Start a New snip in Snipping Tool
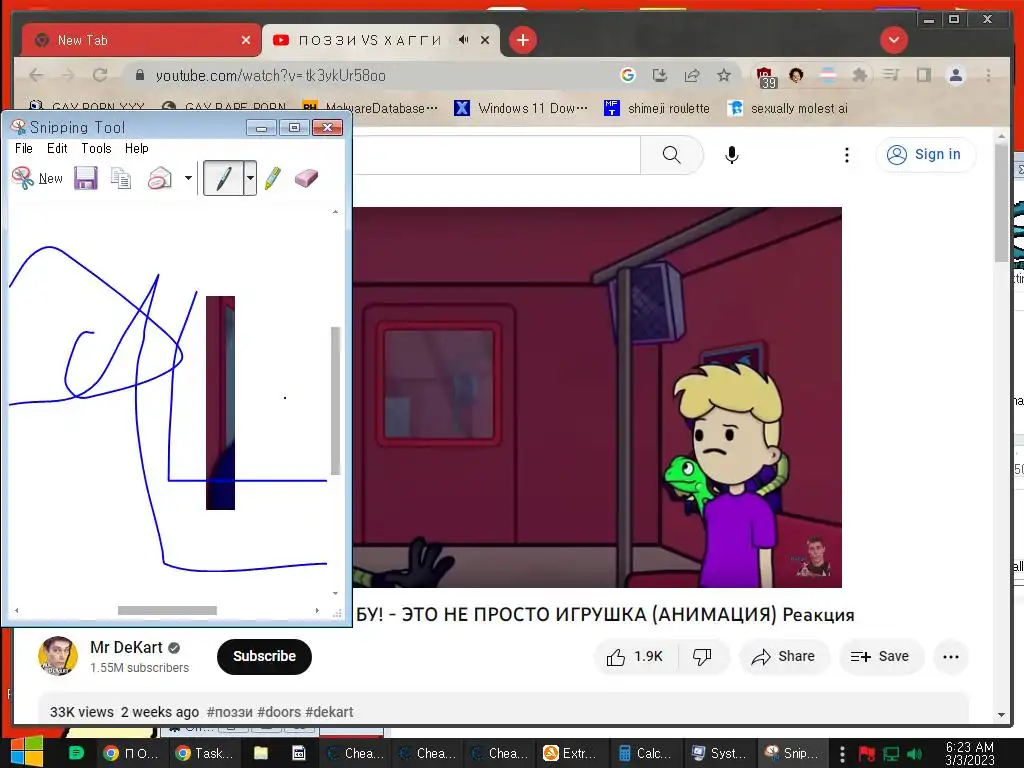The height and width of the screenshot is (768, 1024). click(37, 178)
